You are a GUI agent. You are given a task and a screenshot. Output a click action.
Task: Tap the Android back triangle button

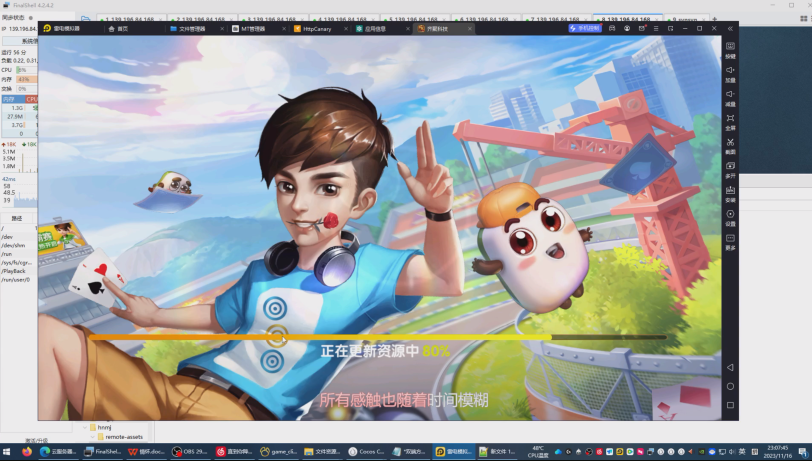point(730,367)
